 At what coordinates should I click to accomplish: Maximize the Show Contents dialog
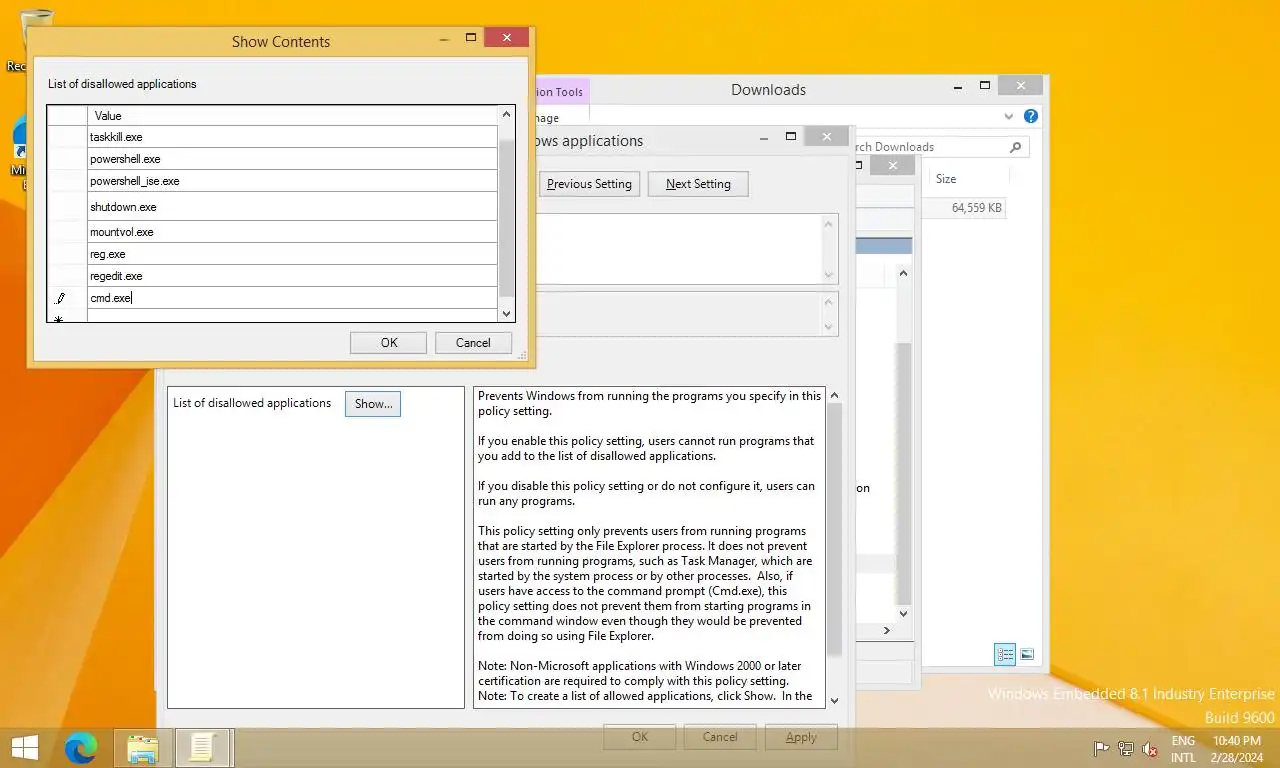[x=471, y=38]
